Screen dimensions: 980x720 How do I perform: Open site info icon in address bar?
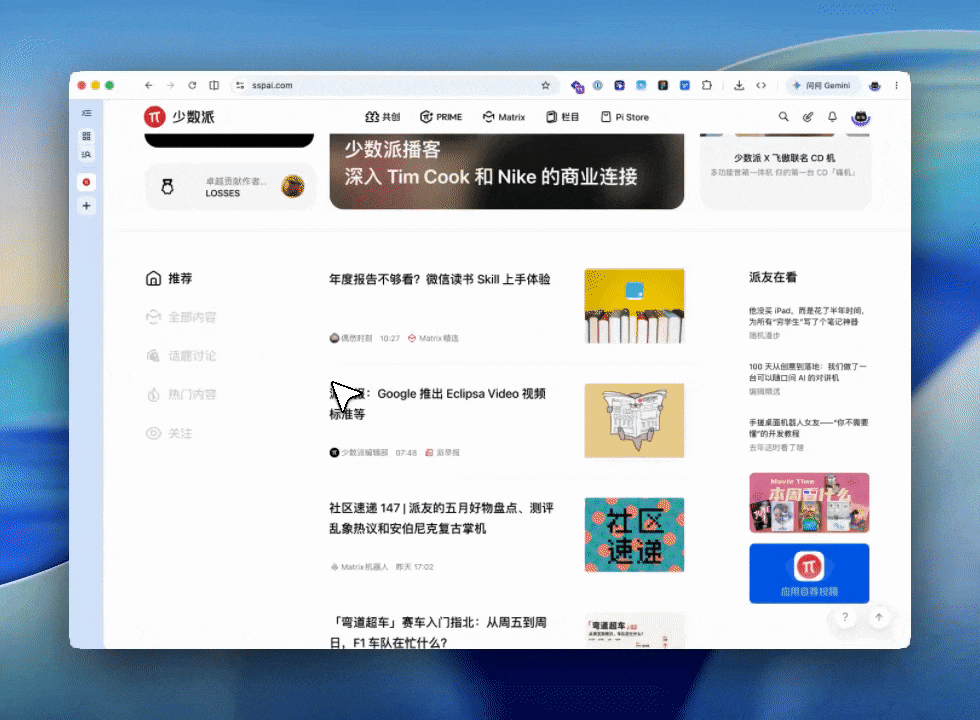point(240,86)
